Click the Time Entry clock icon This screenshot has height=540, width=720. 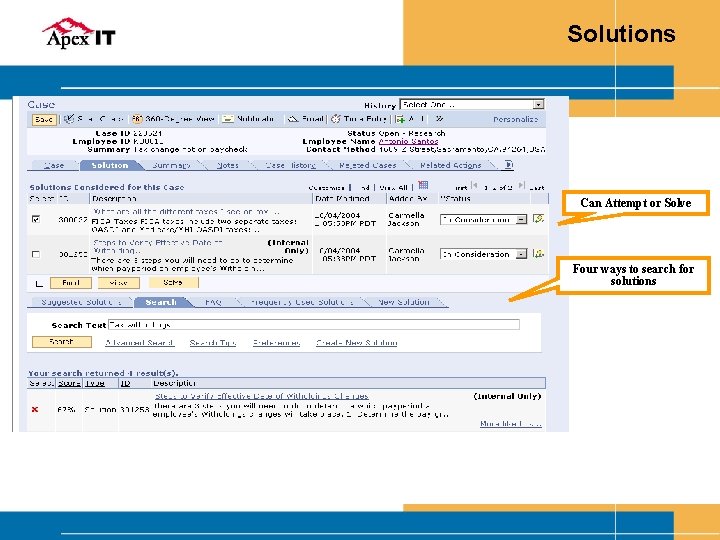point(336,119)
